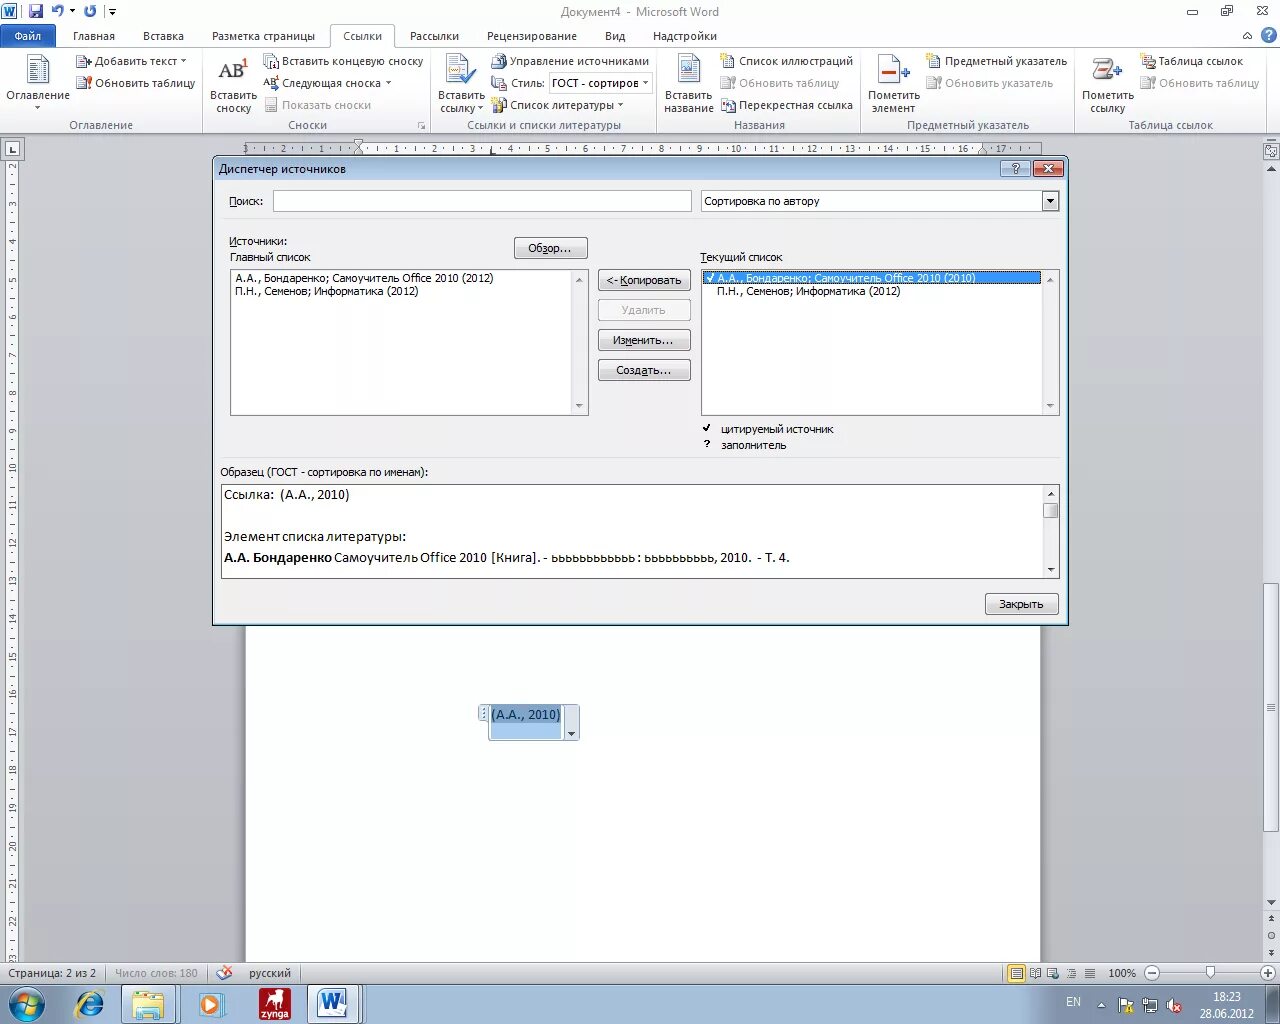Click the Закрыть button
This screenshot has width=1280, height=1024.
coord(1021,604)
